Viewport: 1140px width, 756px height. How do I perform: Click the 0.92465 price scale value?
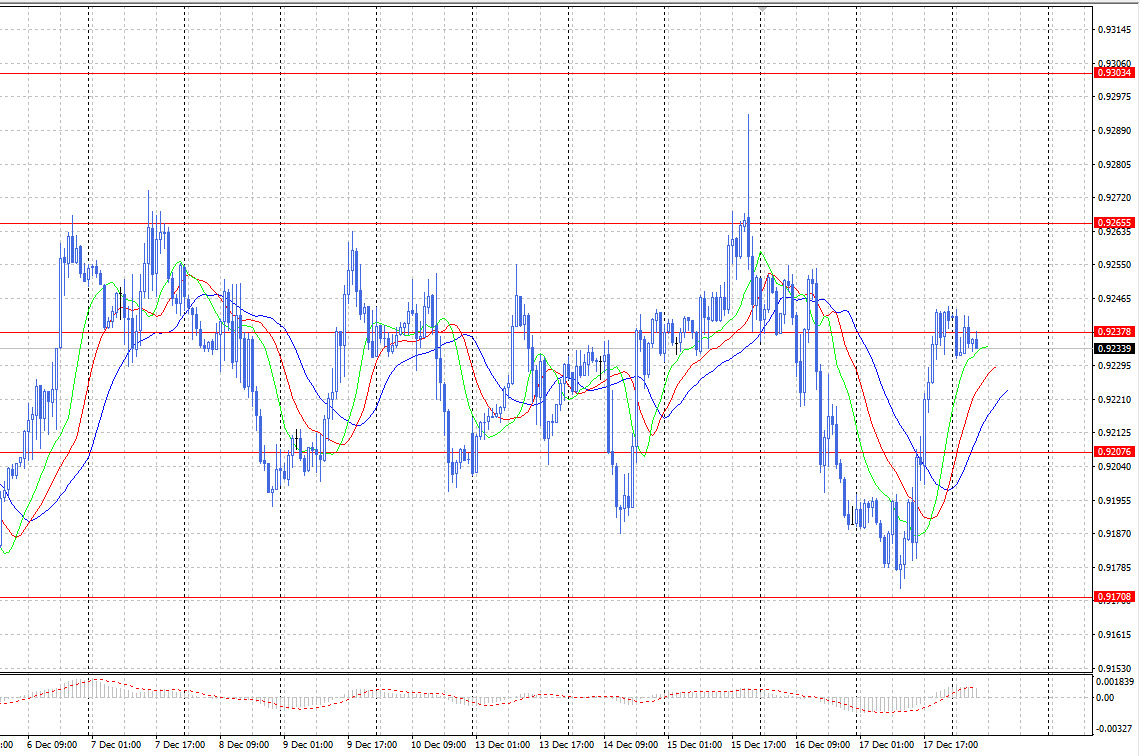coord(1114,299)
